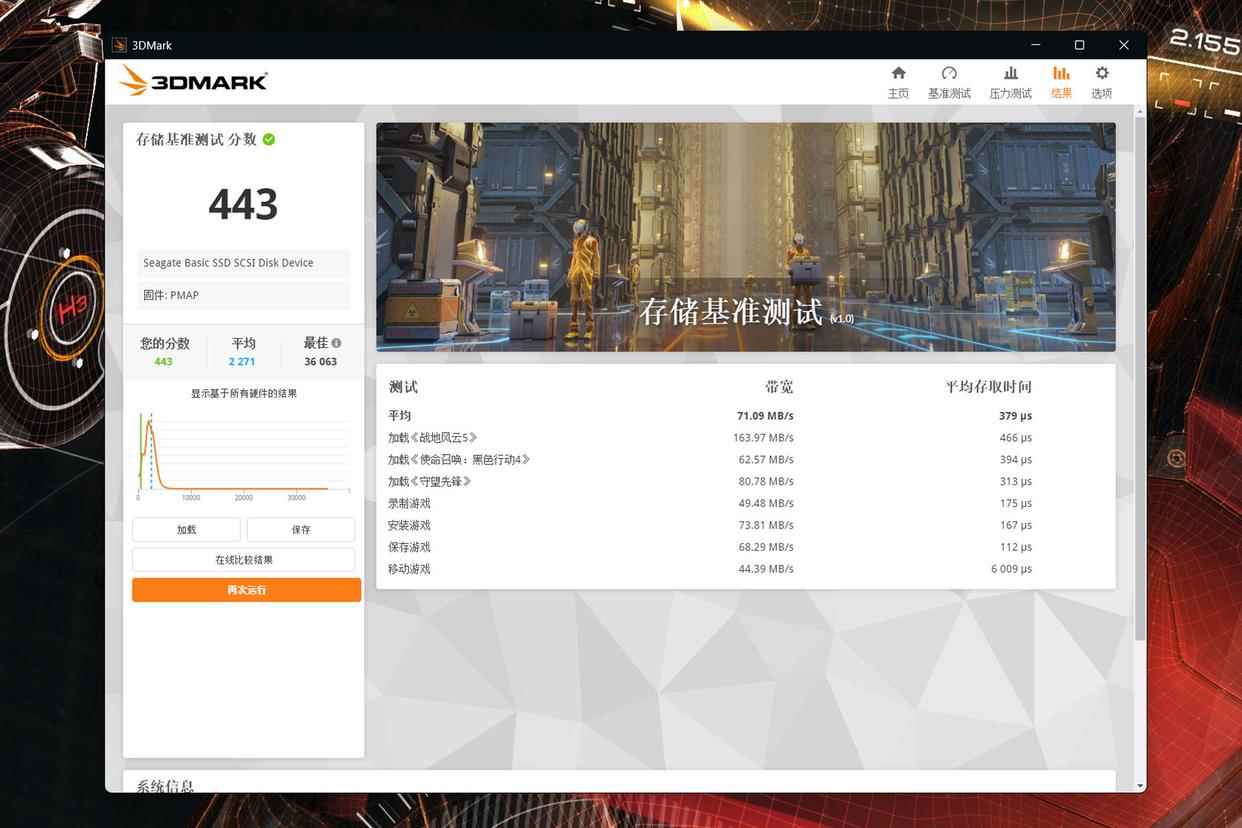Open the 压力测试 stress test tab

point(1010,82)
